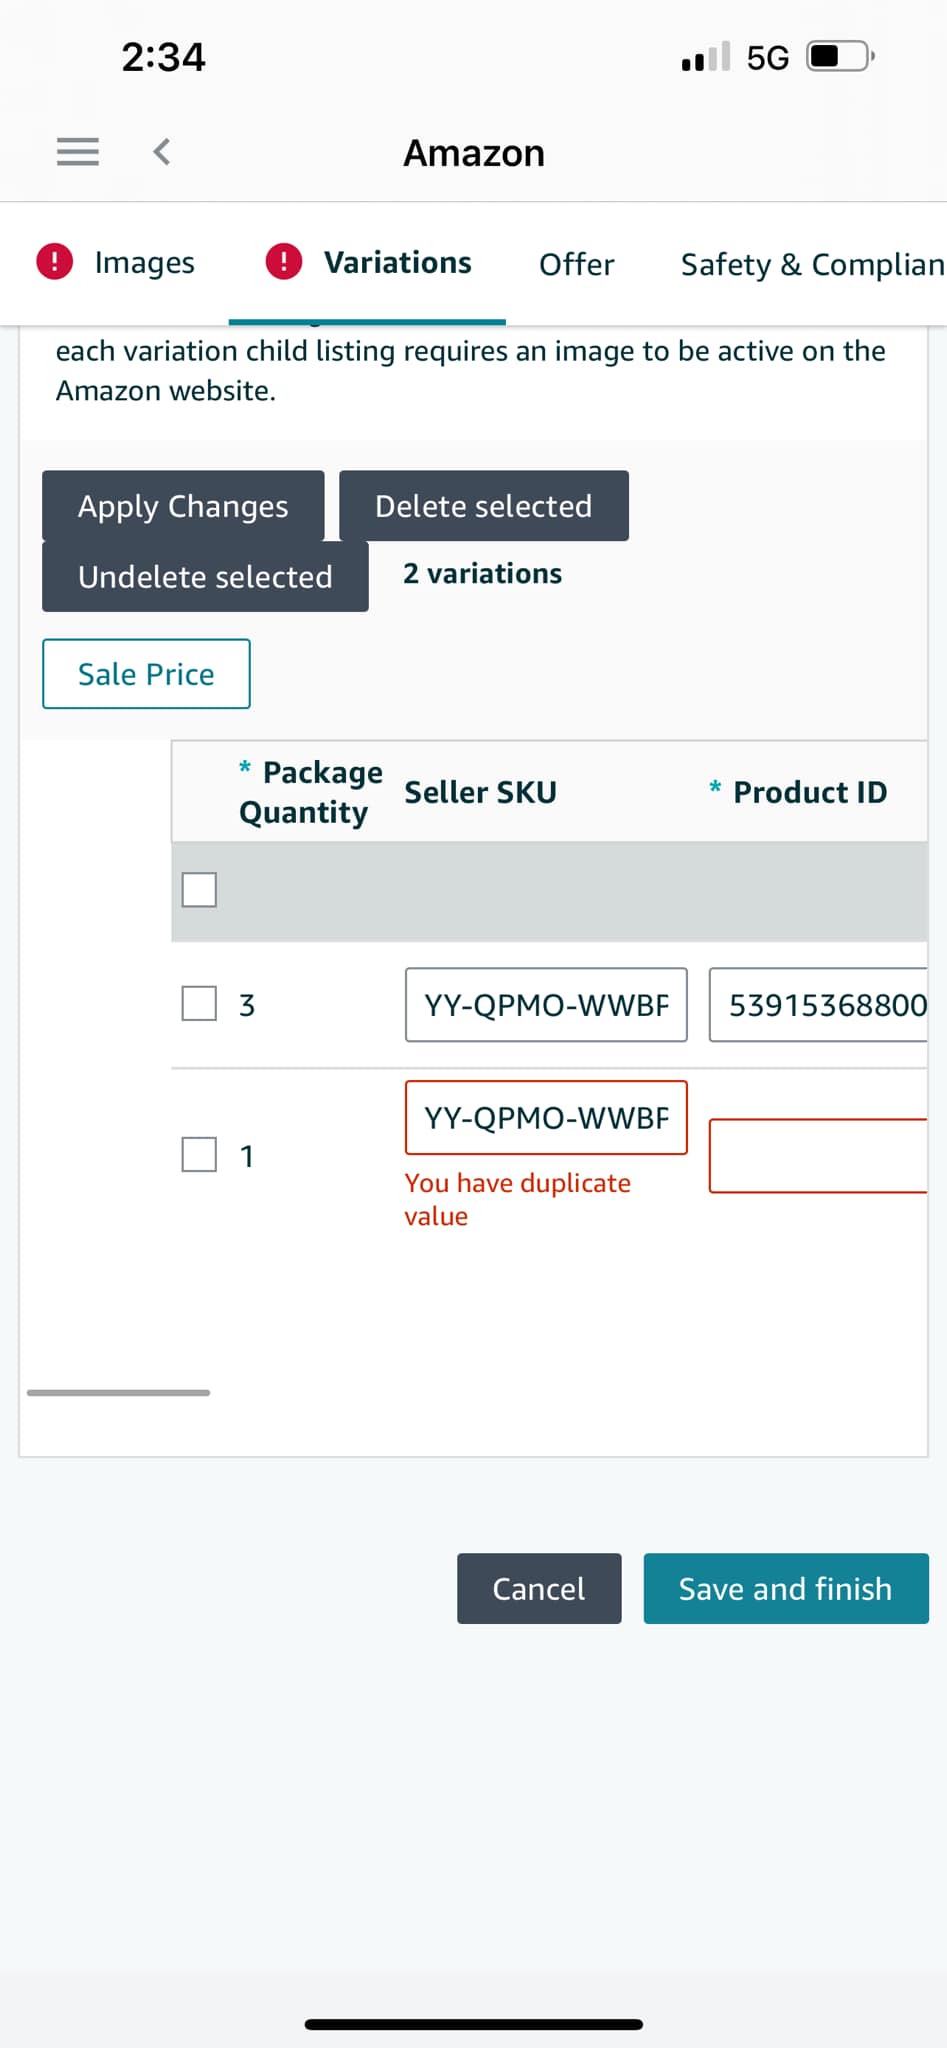947x2048 pixels.
Task: Click the horizontal scrollbar below the table
Action: [118, 1392]
